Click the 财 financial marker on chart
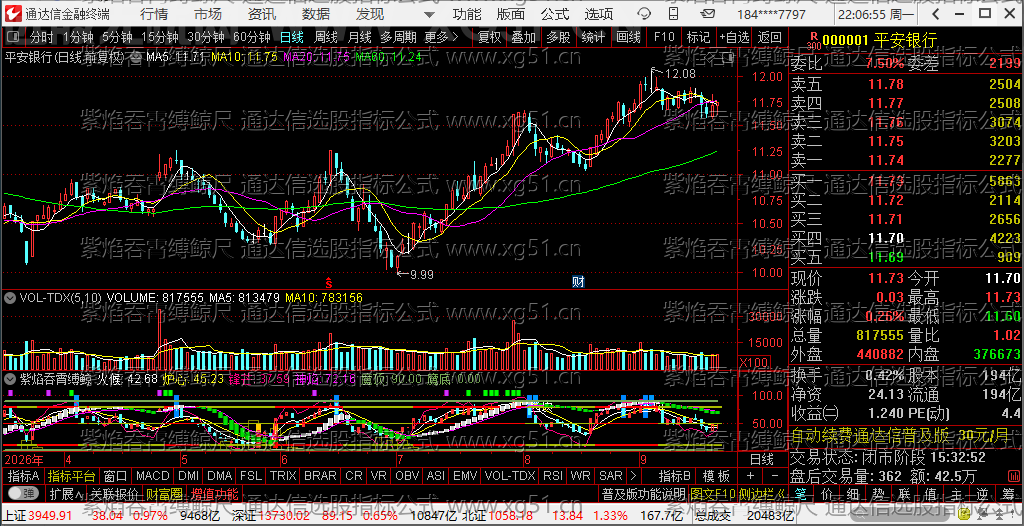 point(578,282)
